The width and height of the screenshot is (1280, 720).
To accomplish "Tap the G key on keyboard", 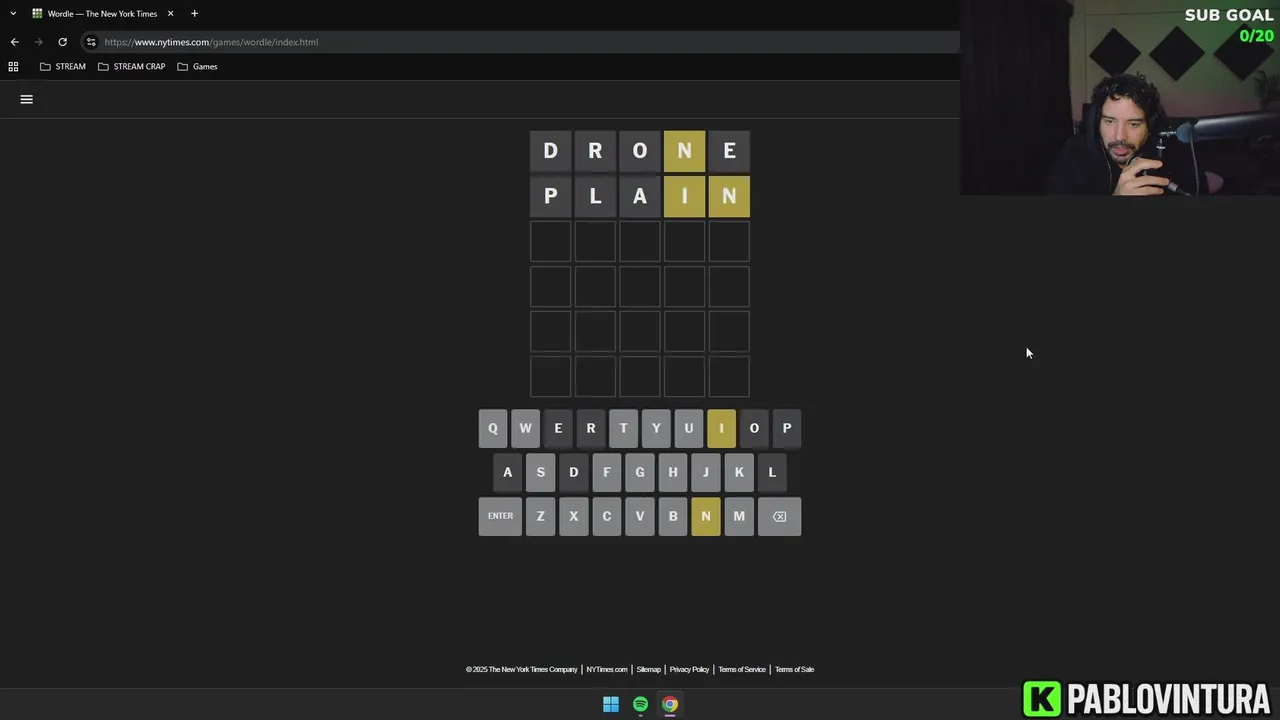I will (640, 472).
